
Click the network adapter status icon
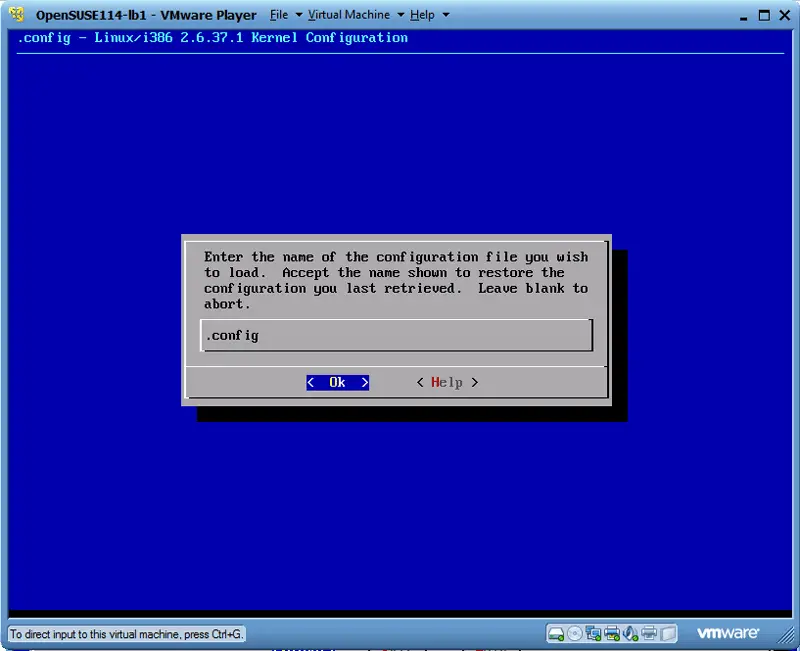(593, 633)
